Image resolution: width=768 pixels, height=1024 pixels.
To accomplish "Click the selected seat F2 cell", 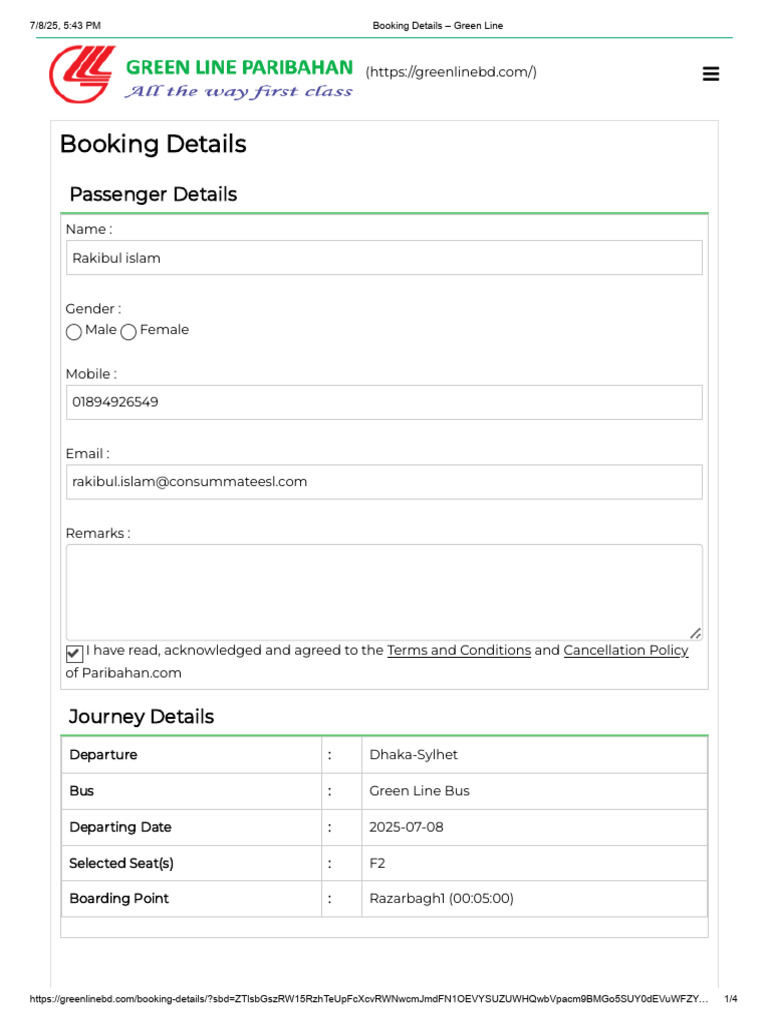I will (377, 863).
